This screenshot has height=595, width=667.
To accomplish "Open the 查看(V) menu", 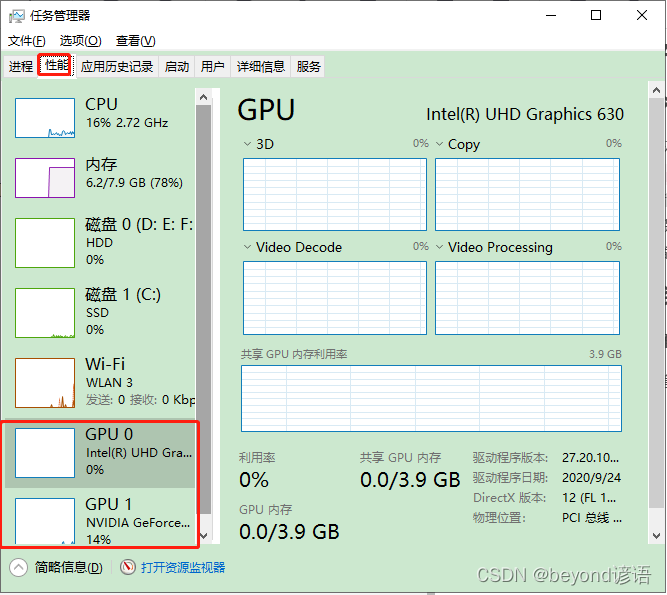I will click(136, 41).
